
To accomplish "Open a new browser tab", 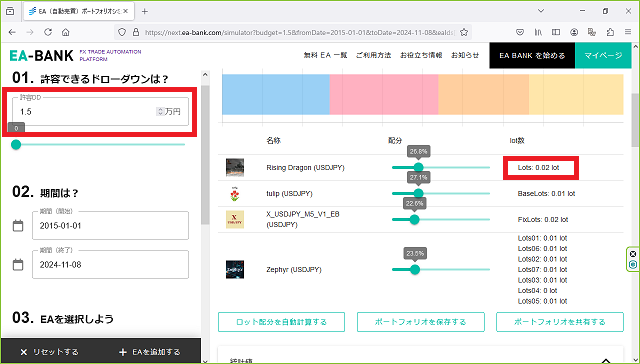I will click(144, 11).
